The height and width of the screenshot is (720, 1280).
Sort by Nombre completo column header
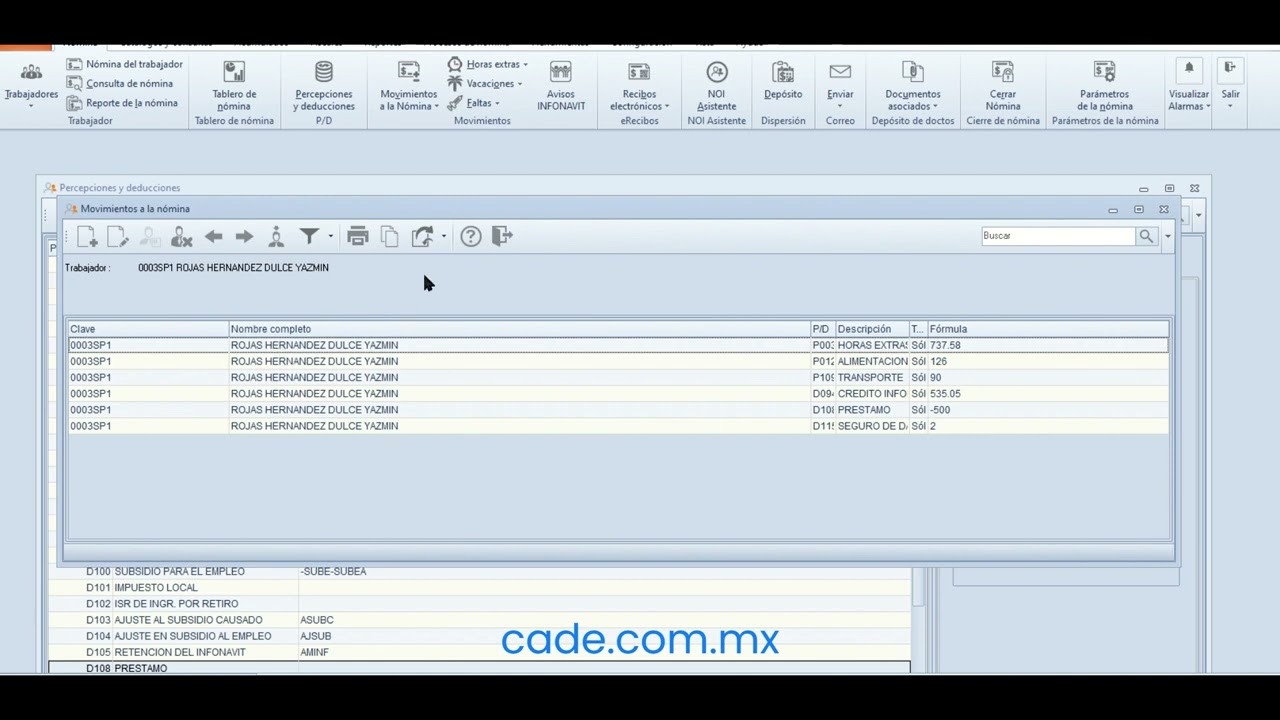tap(519, 329)
